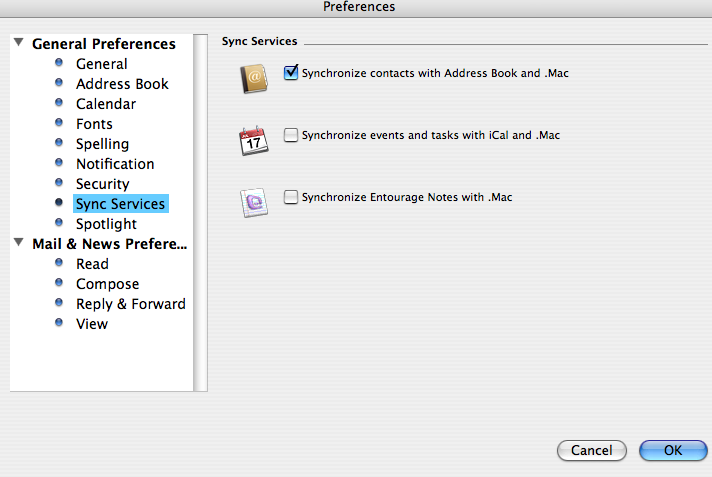Uncheck Synchronize contacts with Address Book
The height and width of the screenshot is (477, 712).
click(291, 73)
